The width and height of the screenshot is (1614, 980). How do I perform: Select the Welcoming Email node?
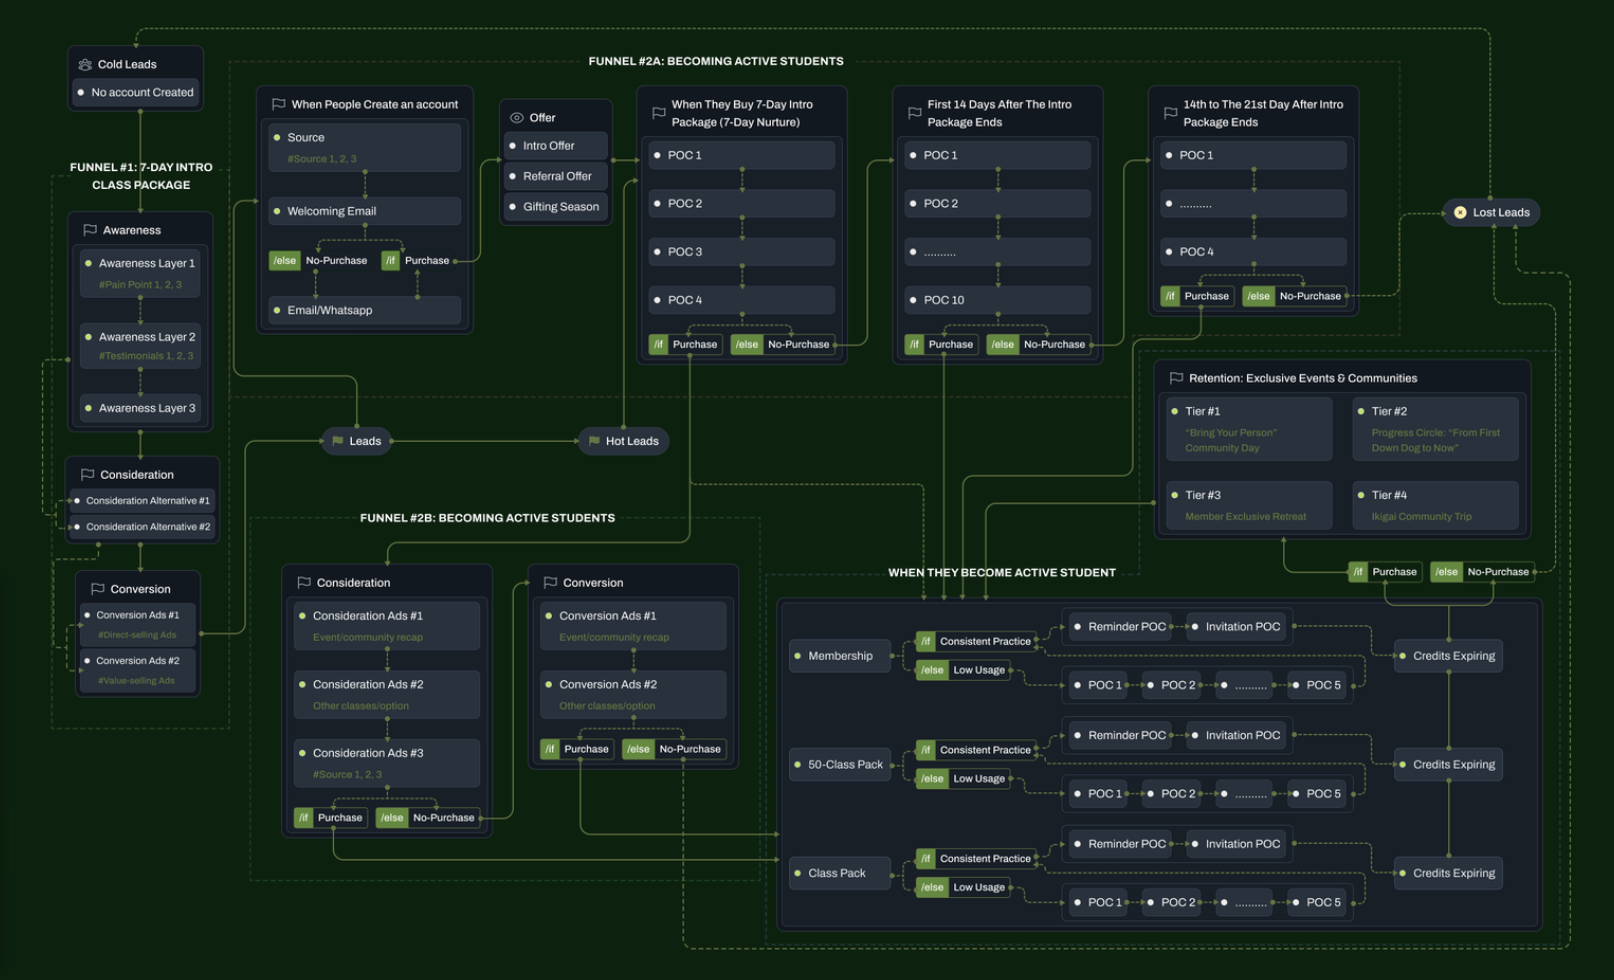(x=365, y=211)
